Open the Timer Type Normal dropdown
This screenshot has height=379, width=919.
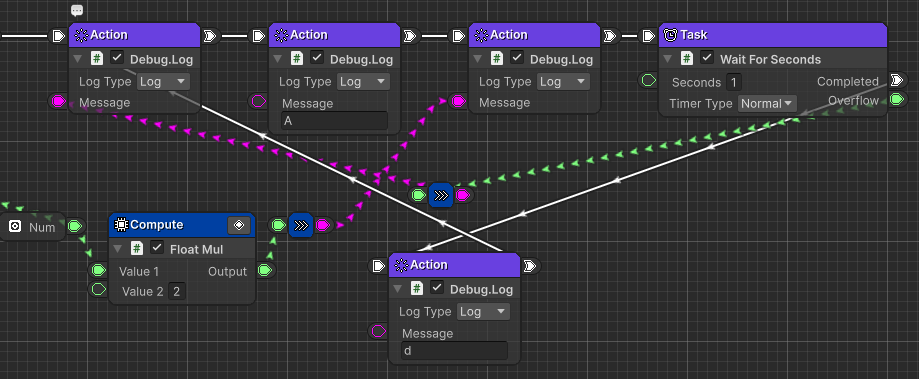(767, 104)
